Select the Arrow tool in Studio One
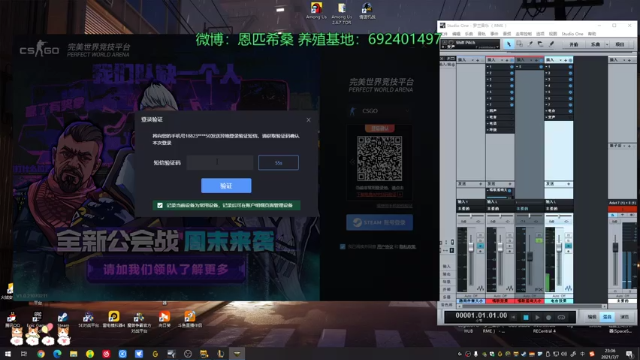This screenshot has width=640, height=360. [509, 44]
